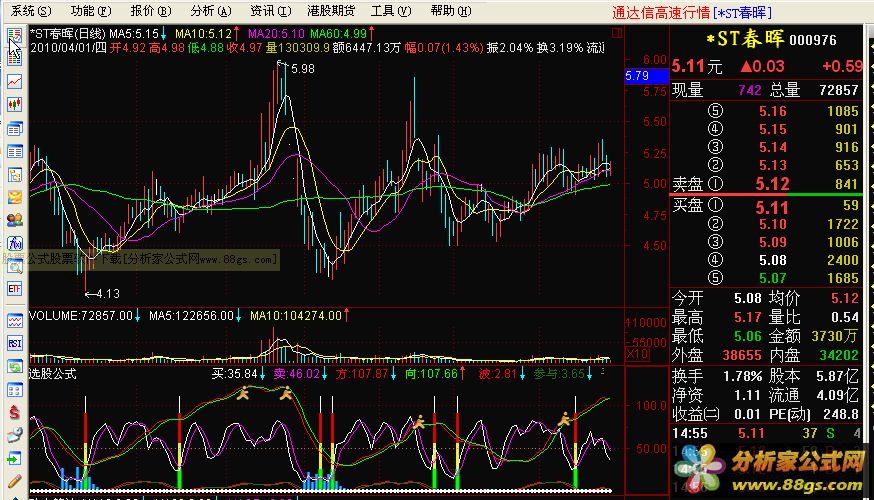Viewport: 874px width, 500px height.
Task: Click the 5.98 high price label
Action: [x=303, y=69]
